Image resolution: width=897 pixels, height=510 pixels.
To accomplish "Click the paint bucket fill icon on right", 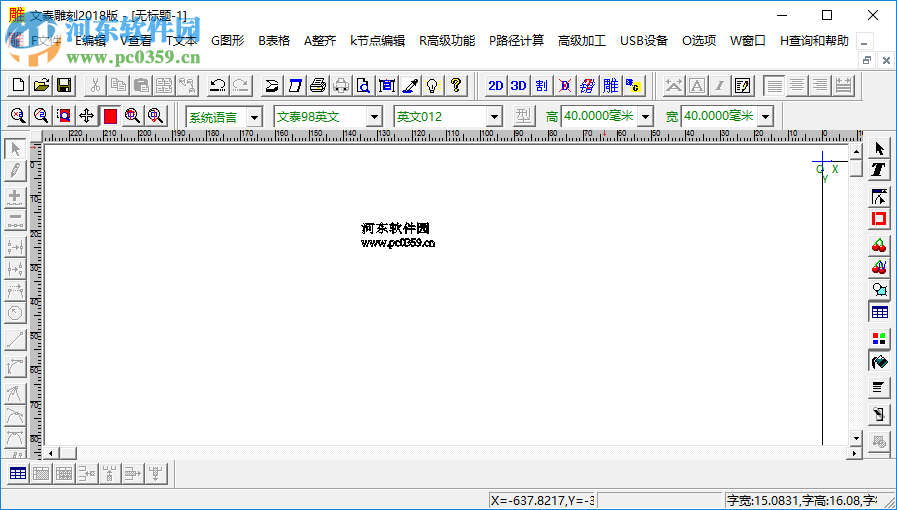I will pos(879,361).
